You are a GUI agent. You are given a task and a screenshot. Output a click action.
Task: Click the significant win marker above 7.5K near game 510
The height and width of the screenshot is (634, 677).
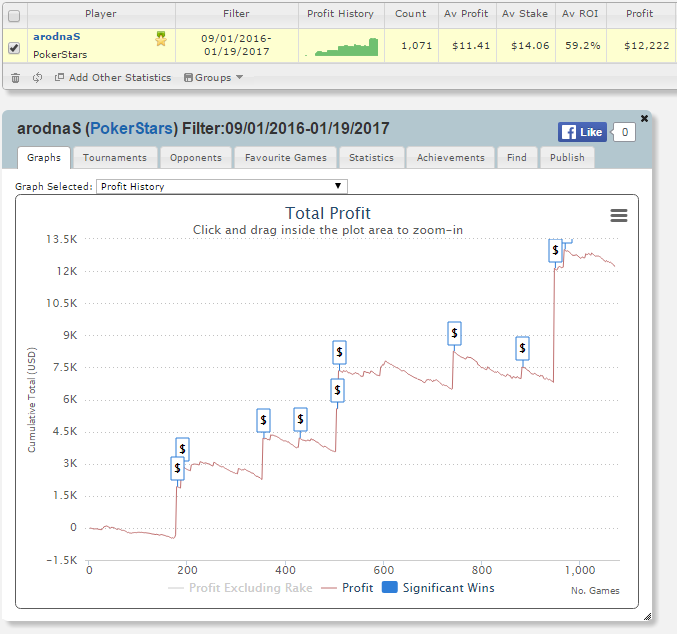pyautogui.click(x=339, y=352)
